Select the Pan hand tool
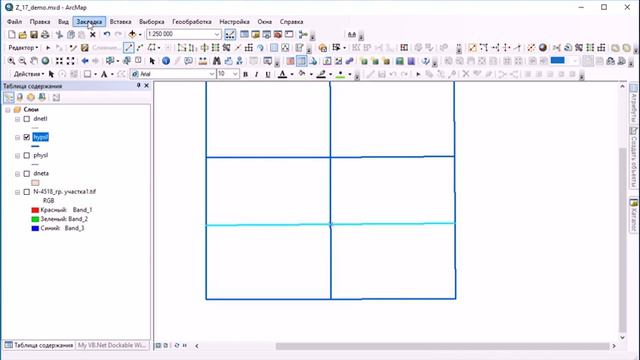Image resolution: width=640 pixels, height=360 pixels. pyautogui.click(x=34, y=61)
